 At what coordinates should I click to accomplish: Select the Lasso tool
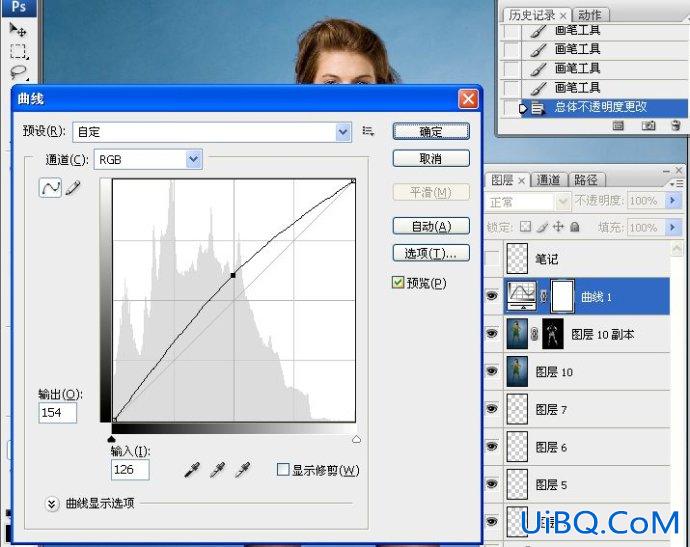18,72
